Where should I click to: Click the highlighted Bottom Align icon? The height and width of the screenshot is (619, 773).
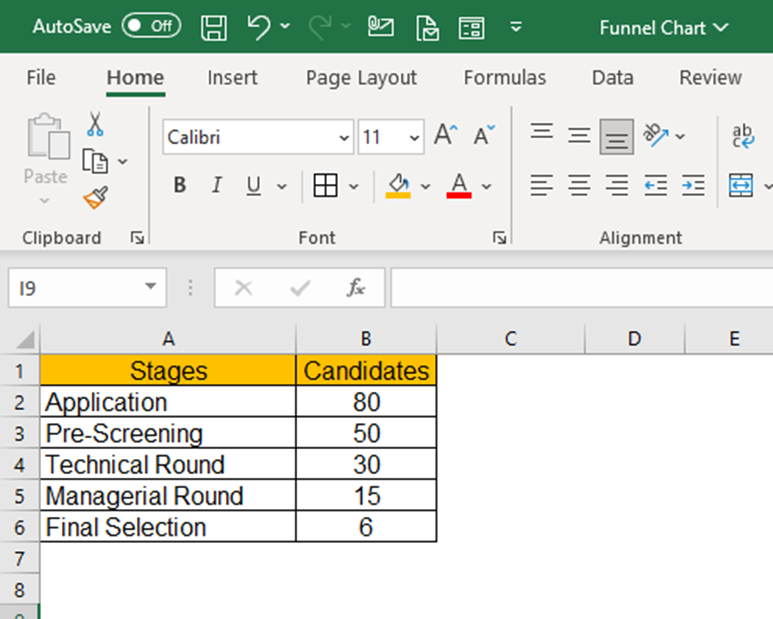tap(616, 137)
